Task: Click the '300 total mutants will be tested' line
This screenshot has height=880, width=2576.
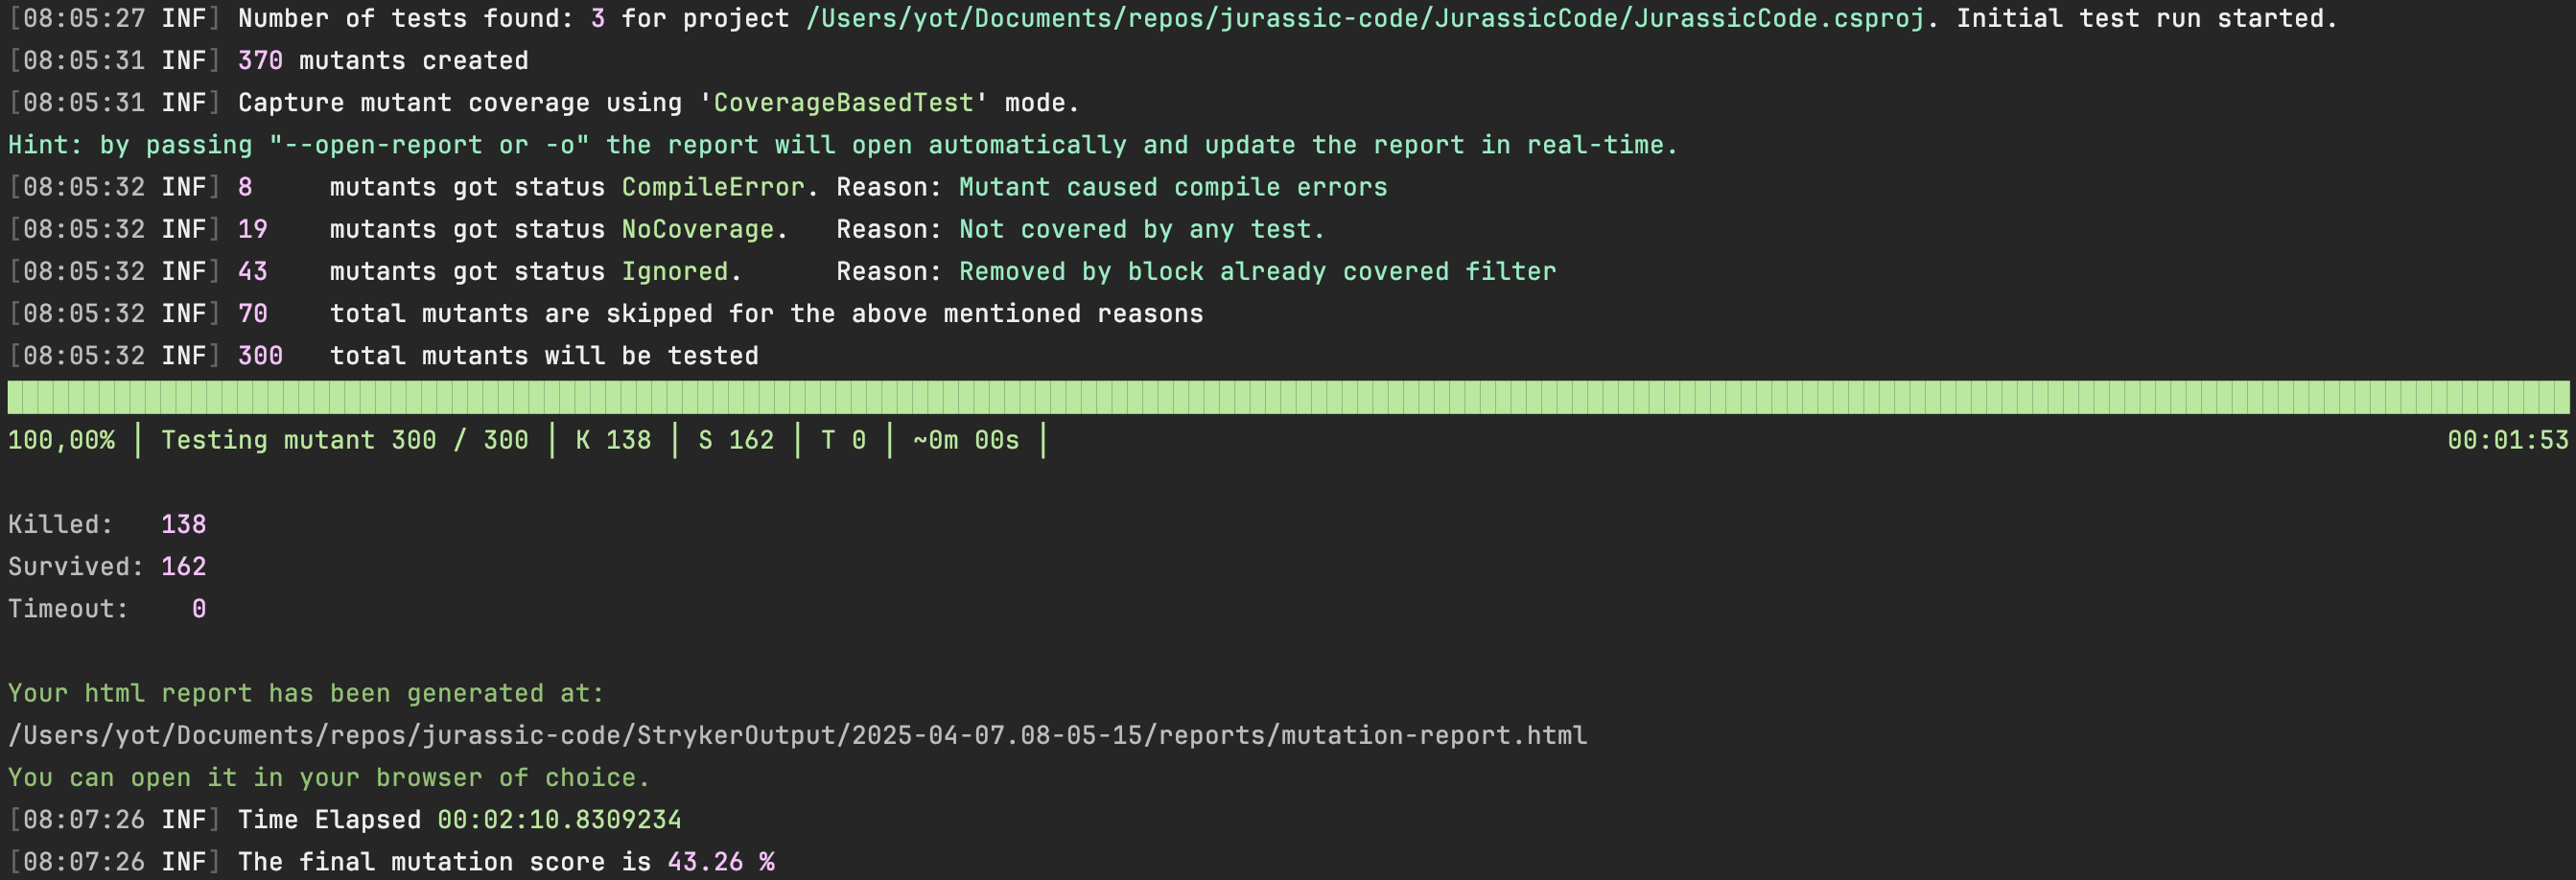Action: [498, 356]
